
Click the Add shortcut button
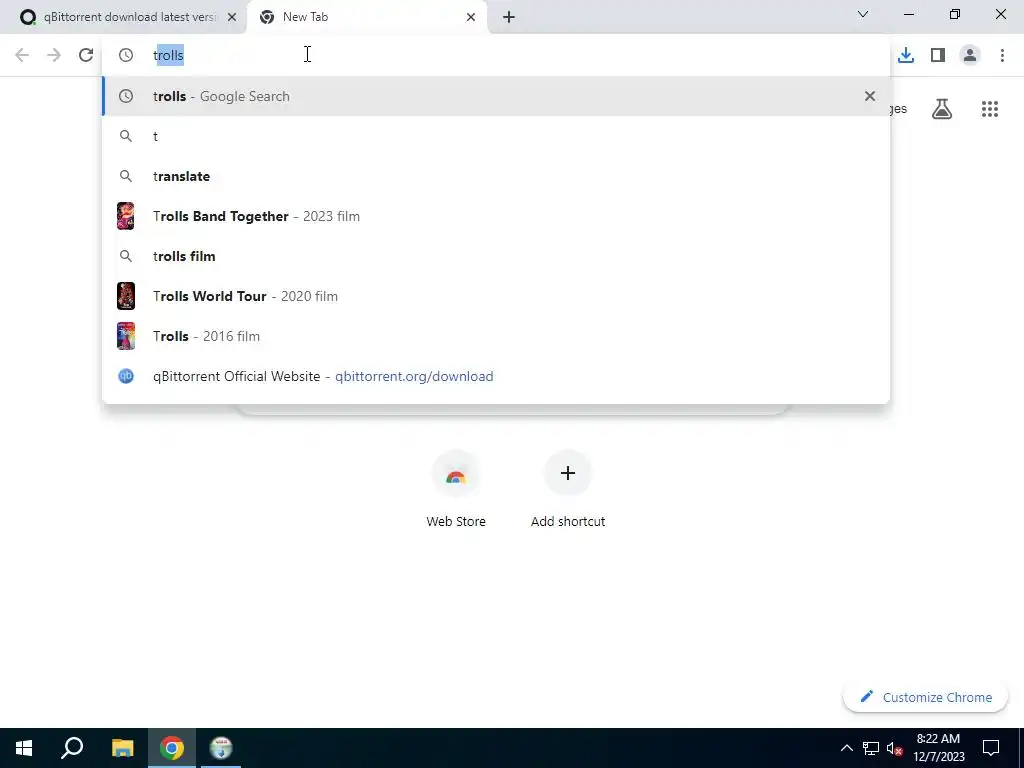tap(568, 488)
